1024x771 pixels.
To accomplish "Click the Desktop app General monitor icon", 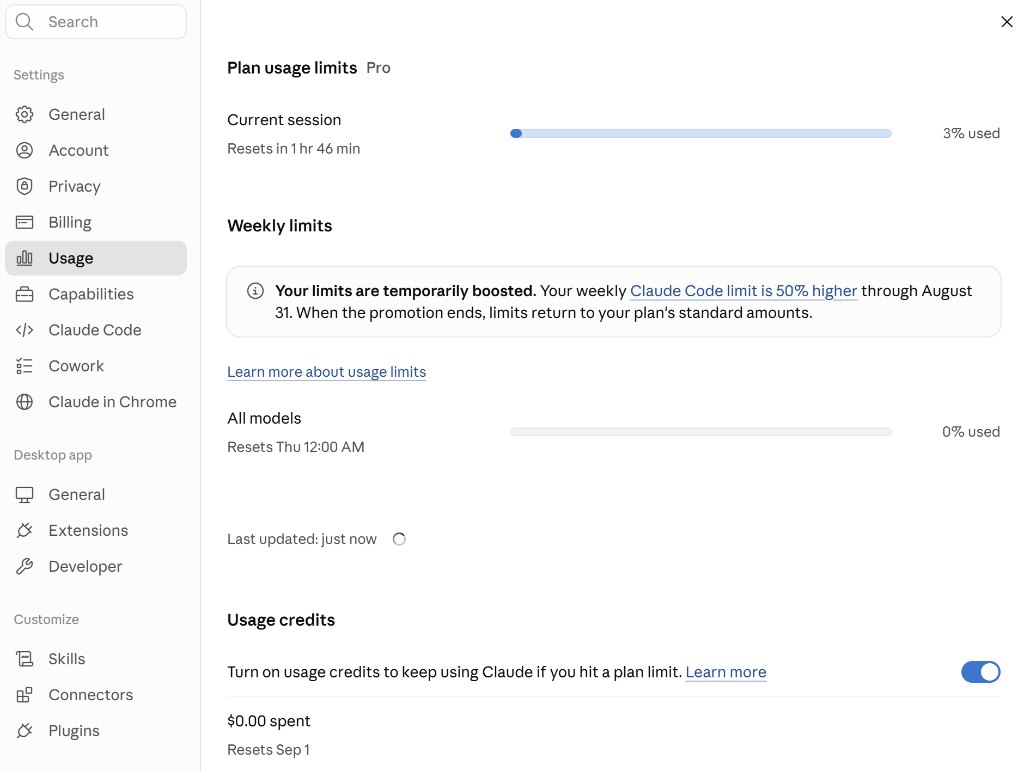I will click(24, 495).
